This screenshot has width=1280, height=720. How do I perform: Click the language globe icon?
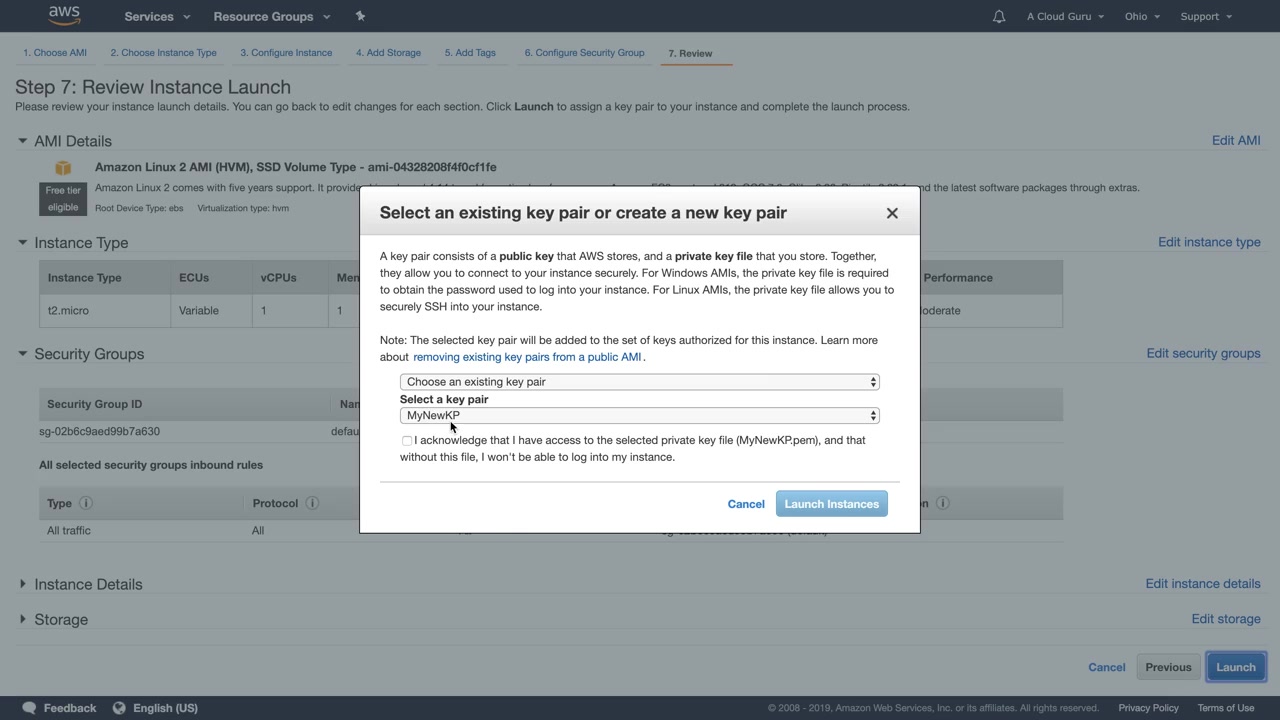pos(119,708)
